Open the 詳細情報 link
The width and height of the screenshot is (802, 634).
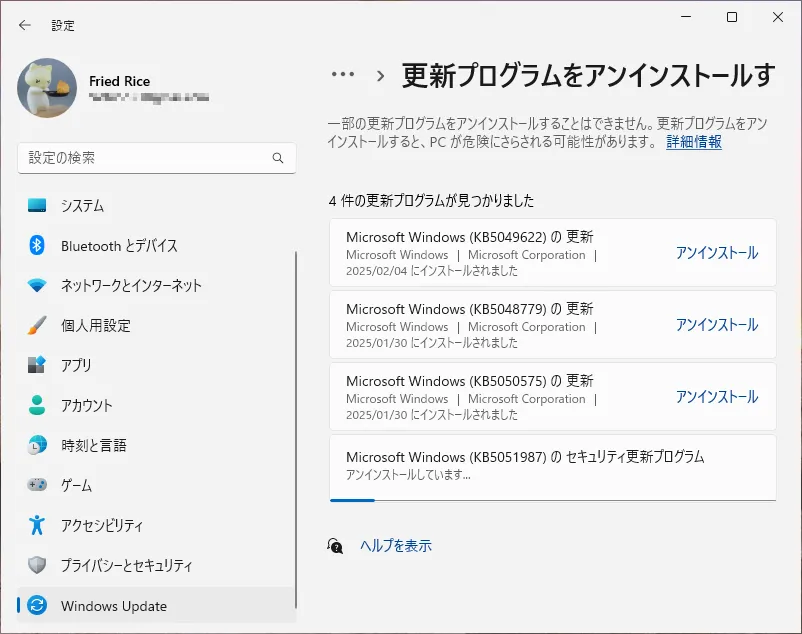click(x=694, y=142)
